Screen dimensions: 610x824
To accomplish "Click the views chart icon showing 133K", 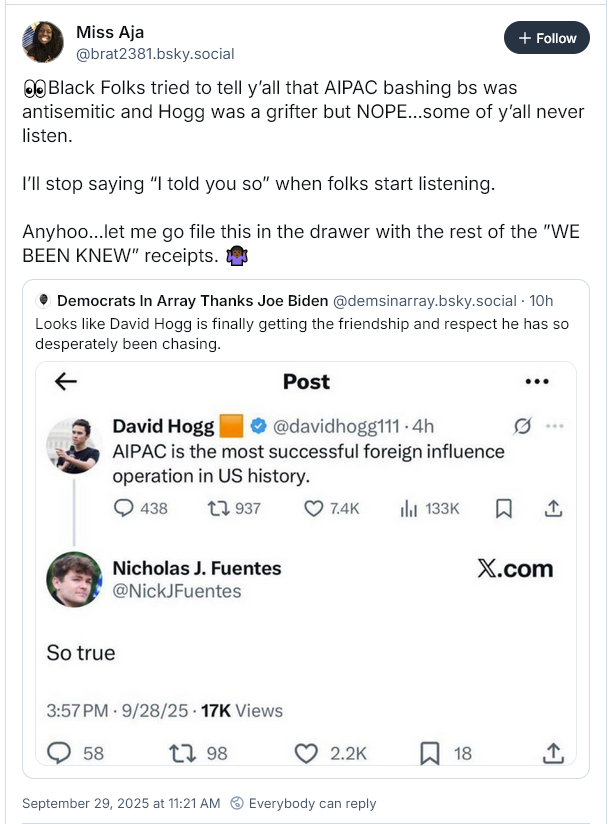I will [x=408, y=508].
